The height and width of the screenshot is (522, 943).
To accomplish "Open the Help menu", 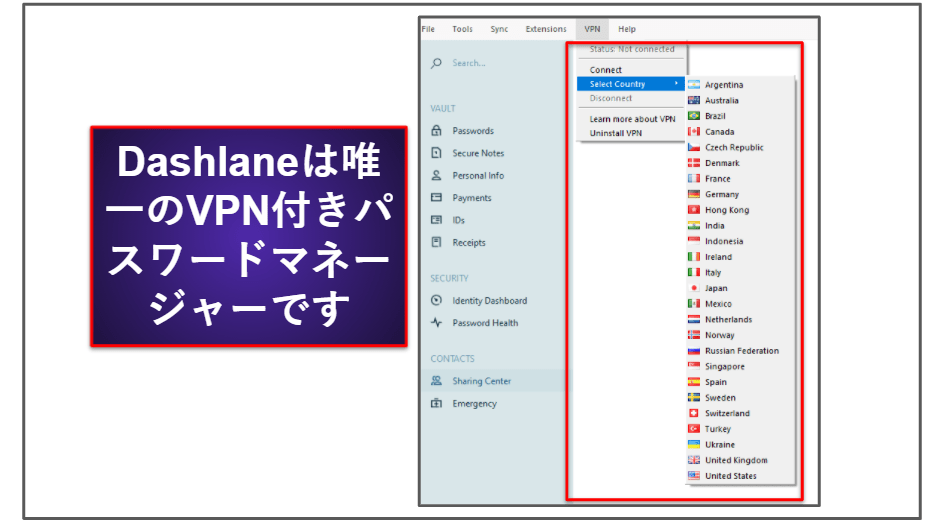I will pos(627,29).
